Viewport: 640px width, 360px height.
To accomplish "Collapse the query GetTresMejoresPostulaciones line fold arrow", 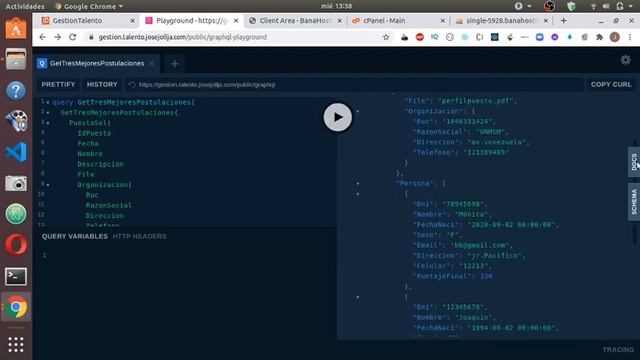I will 48,102.
